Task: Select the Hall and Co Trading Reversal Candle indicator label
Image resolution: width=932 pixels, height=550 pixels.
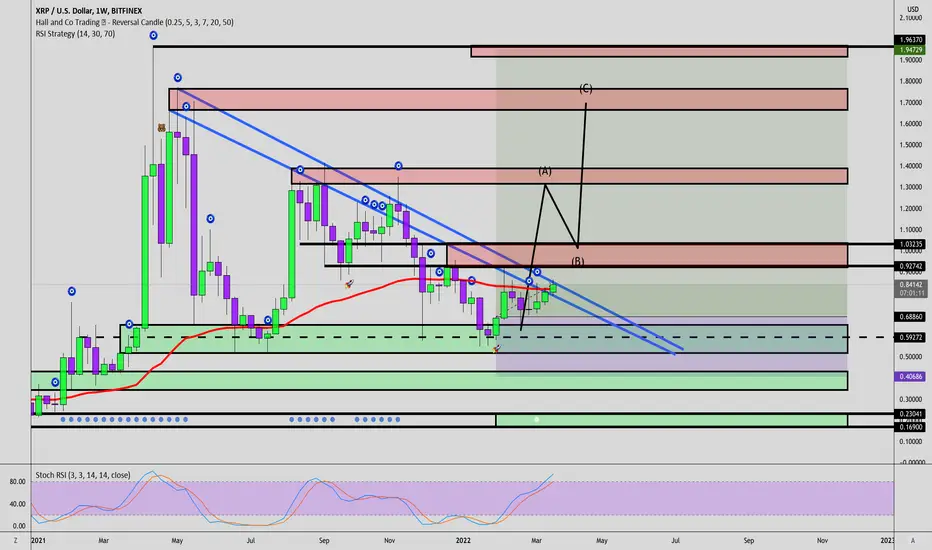Action: tap(134, 22)
